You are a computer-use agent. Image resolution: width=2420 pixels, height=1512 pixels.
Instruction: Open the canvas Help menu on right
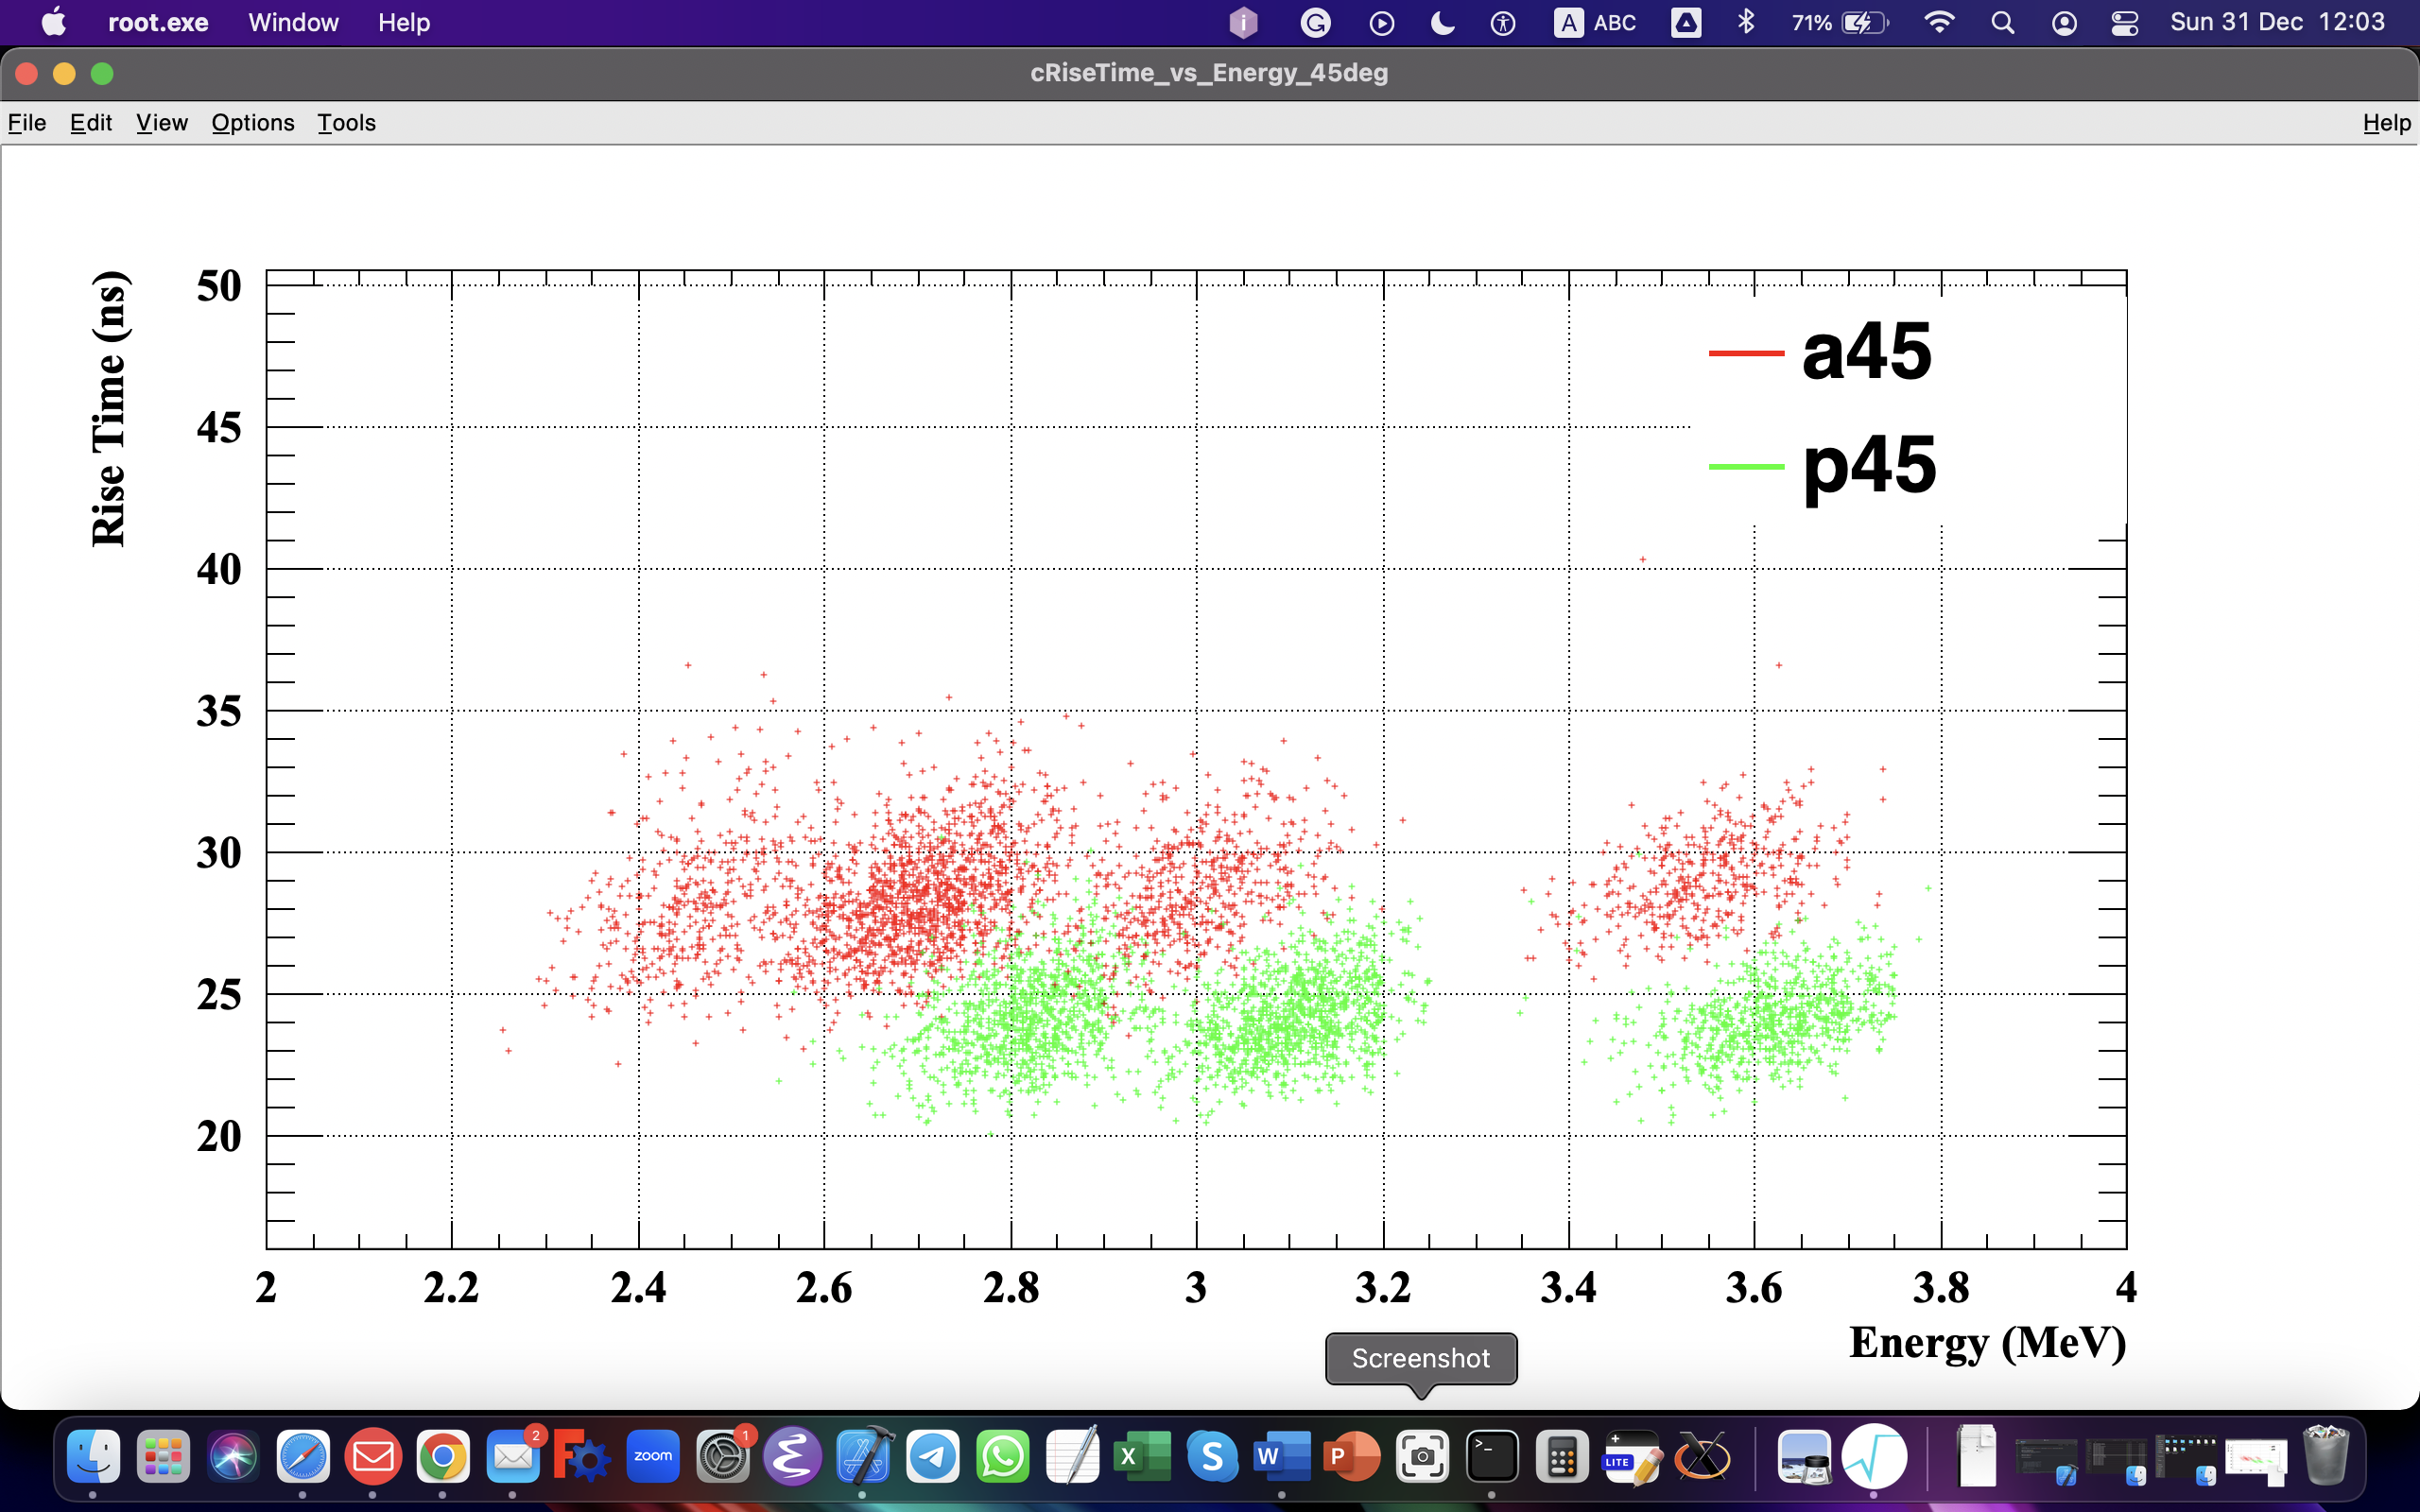click(2386, 122)
